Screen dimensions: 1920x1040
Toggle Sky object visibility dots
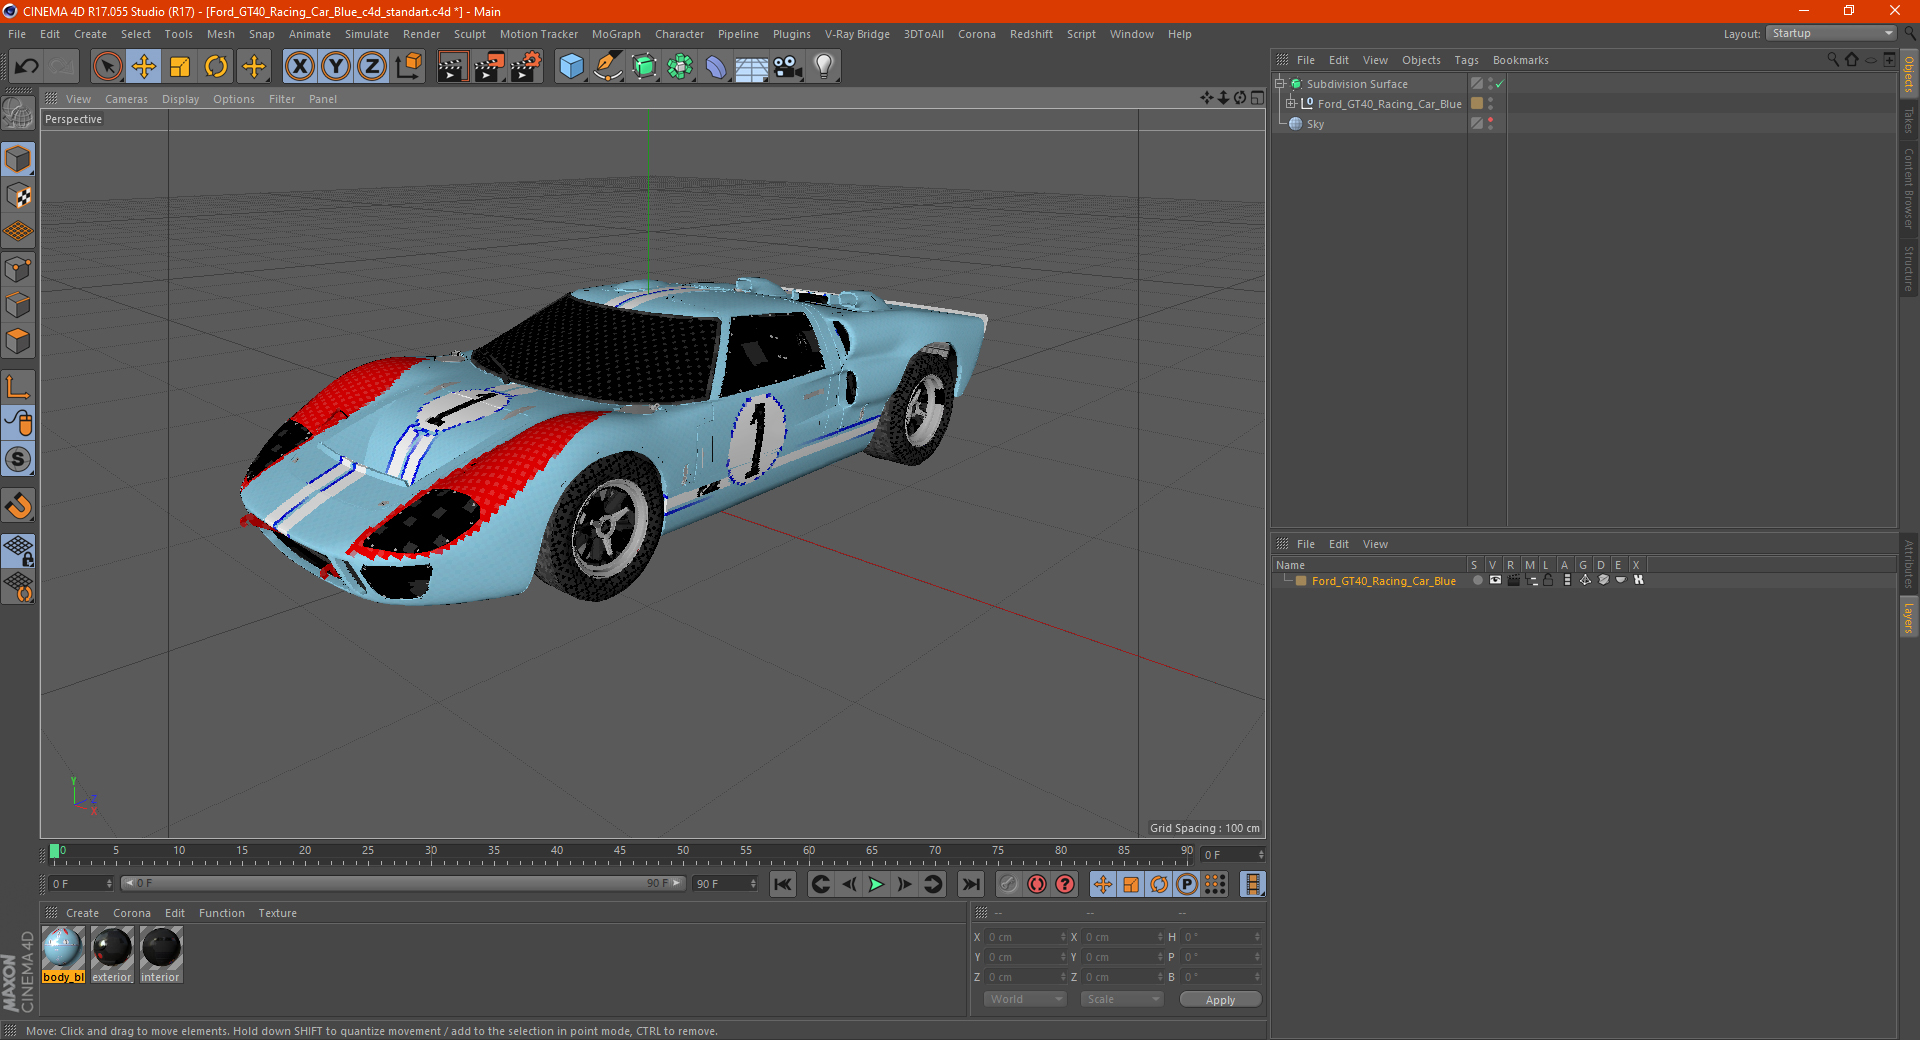(x=1490, y=123)
